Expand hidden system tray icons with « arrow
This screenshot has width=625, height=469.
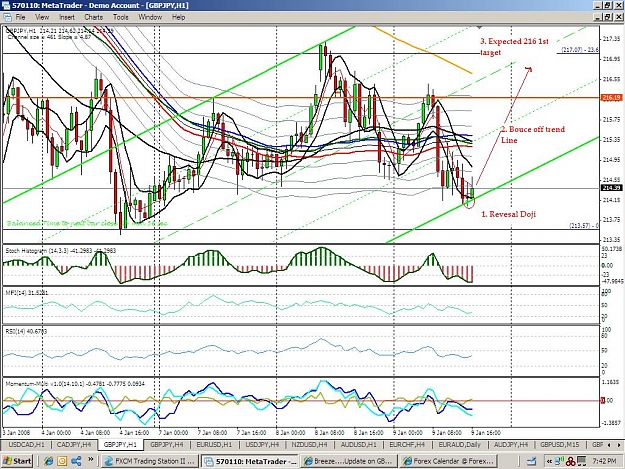pos(549,461)
